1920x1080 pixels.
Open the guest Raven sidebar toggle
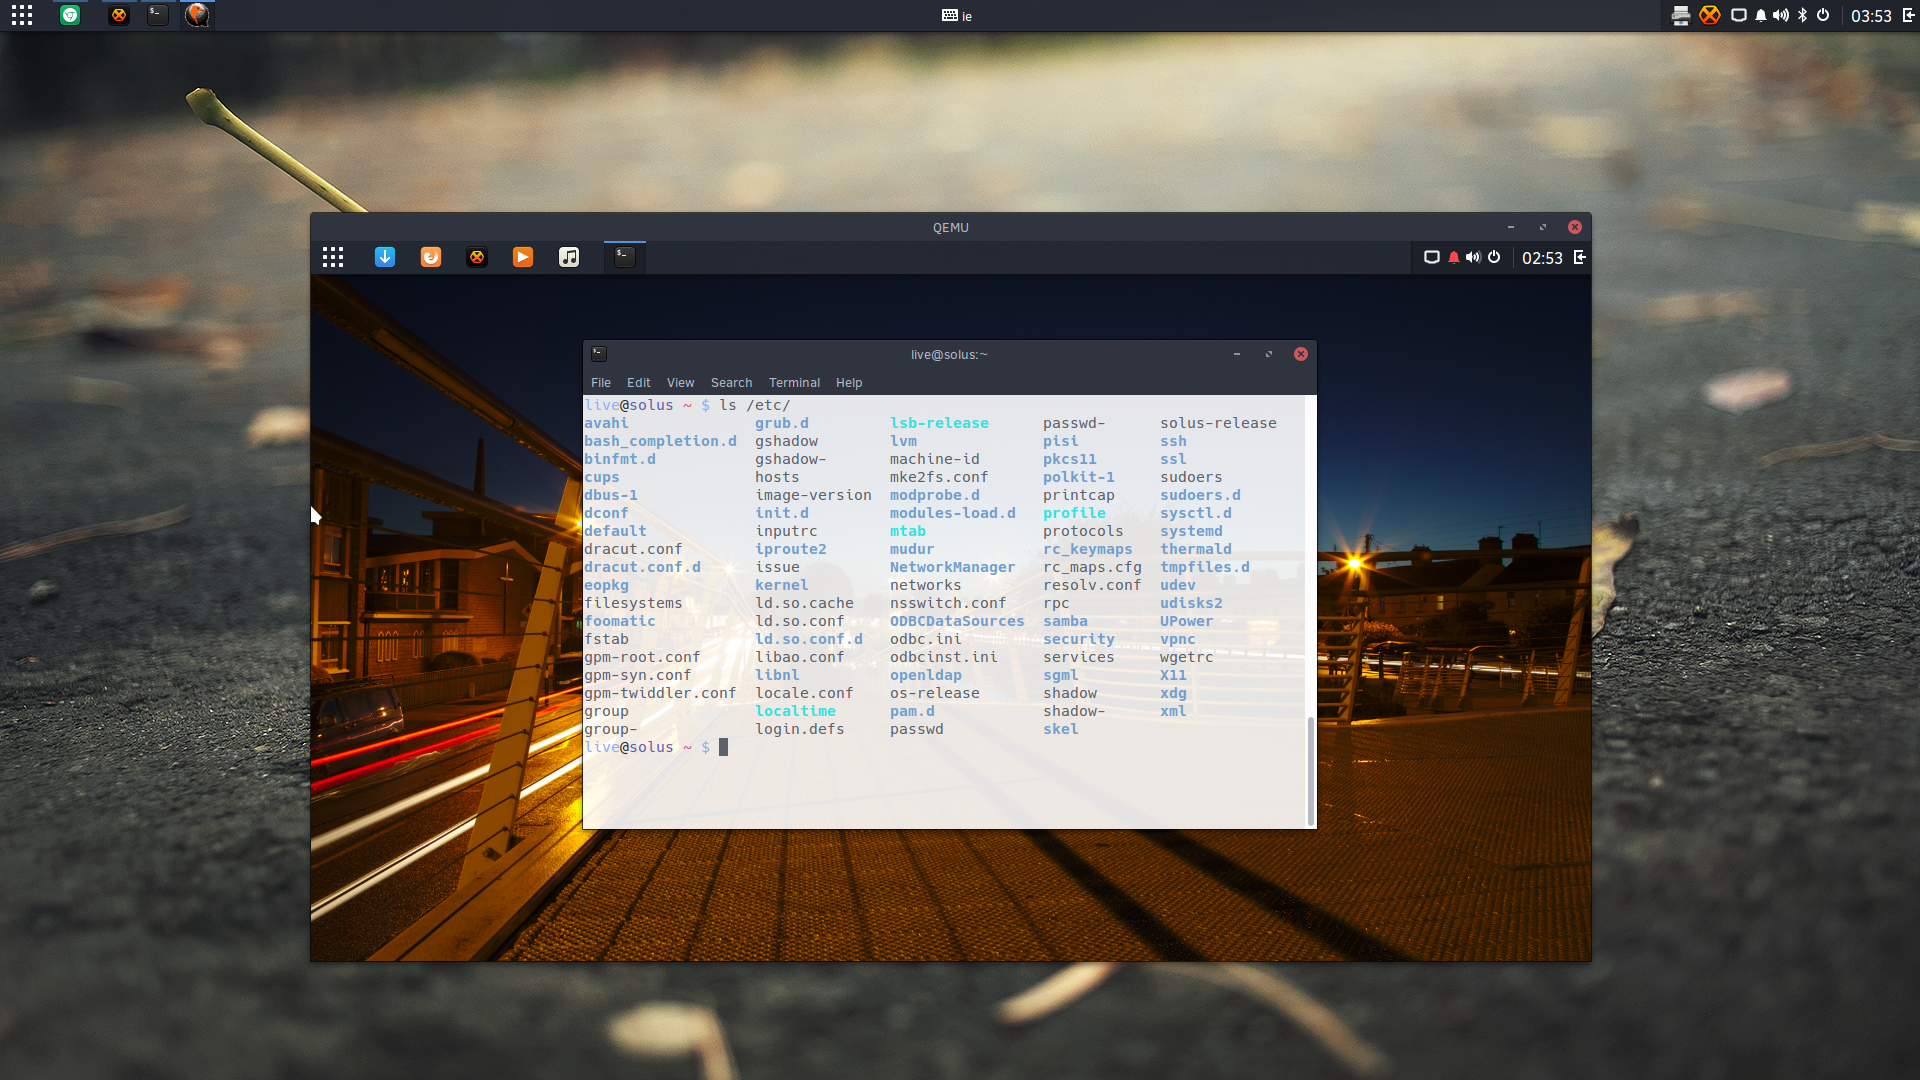click(x=1580, y=257)
